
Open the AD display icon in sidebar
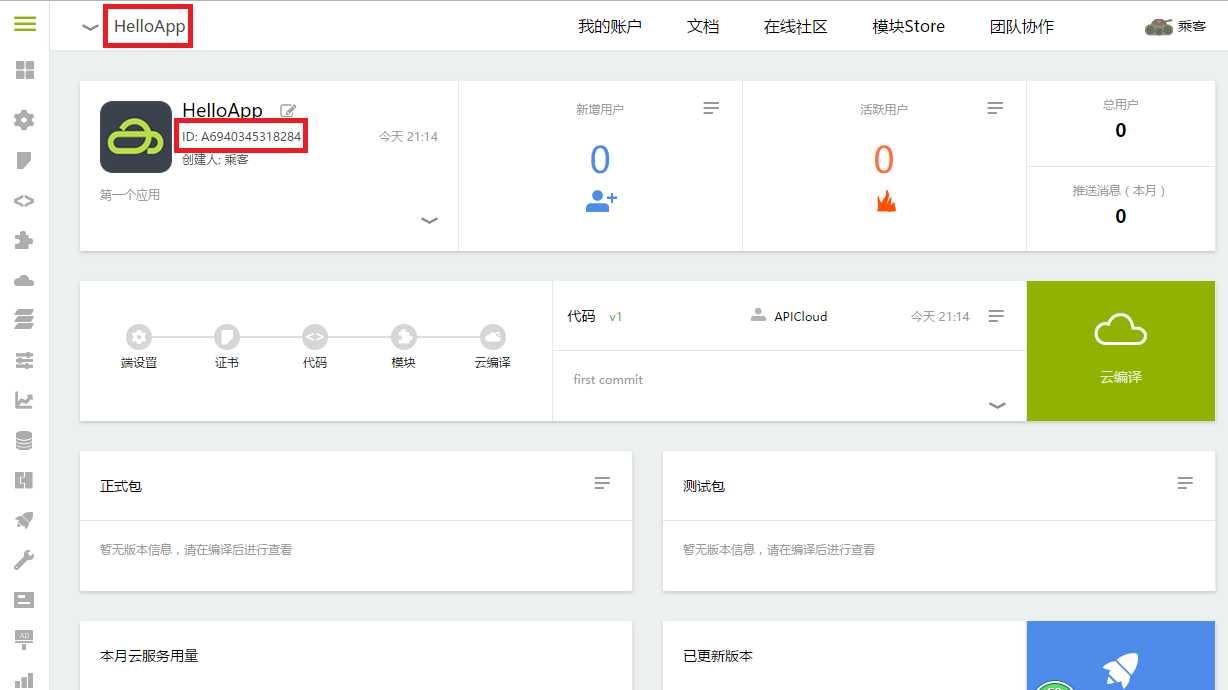tap(24, 638)
